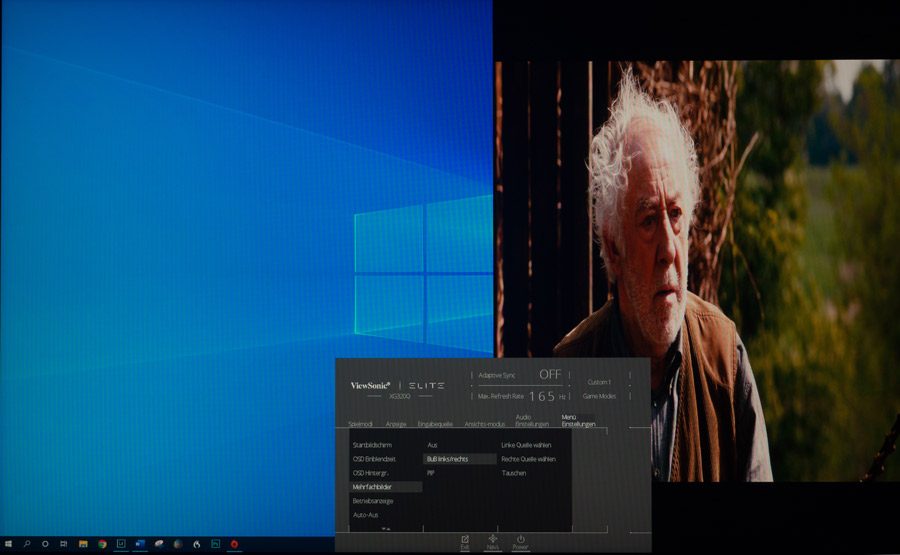Select the Menü Einstellungen tab
The image size is (900, 555).
coord(578,420)
